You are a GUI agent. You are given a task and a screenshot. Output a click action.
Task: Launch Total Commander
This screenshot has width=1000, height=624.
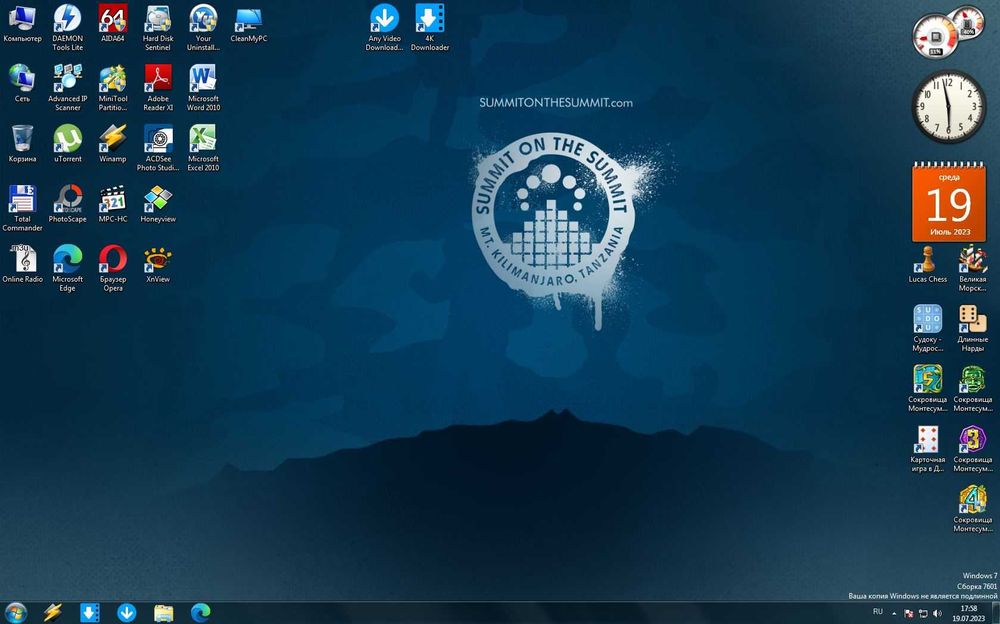[x=22, y=208]
